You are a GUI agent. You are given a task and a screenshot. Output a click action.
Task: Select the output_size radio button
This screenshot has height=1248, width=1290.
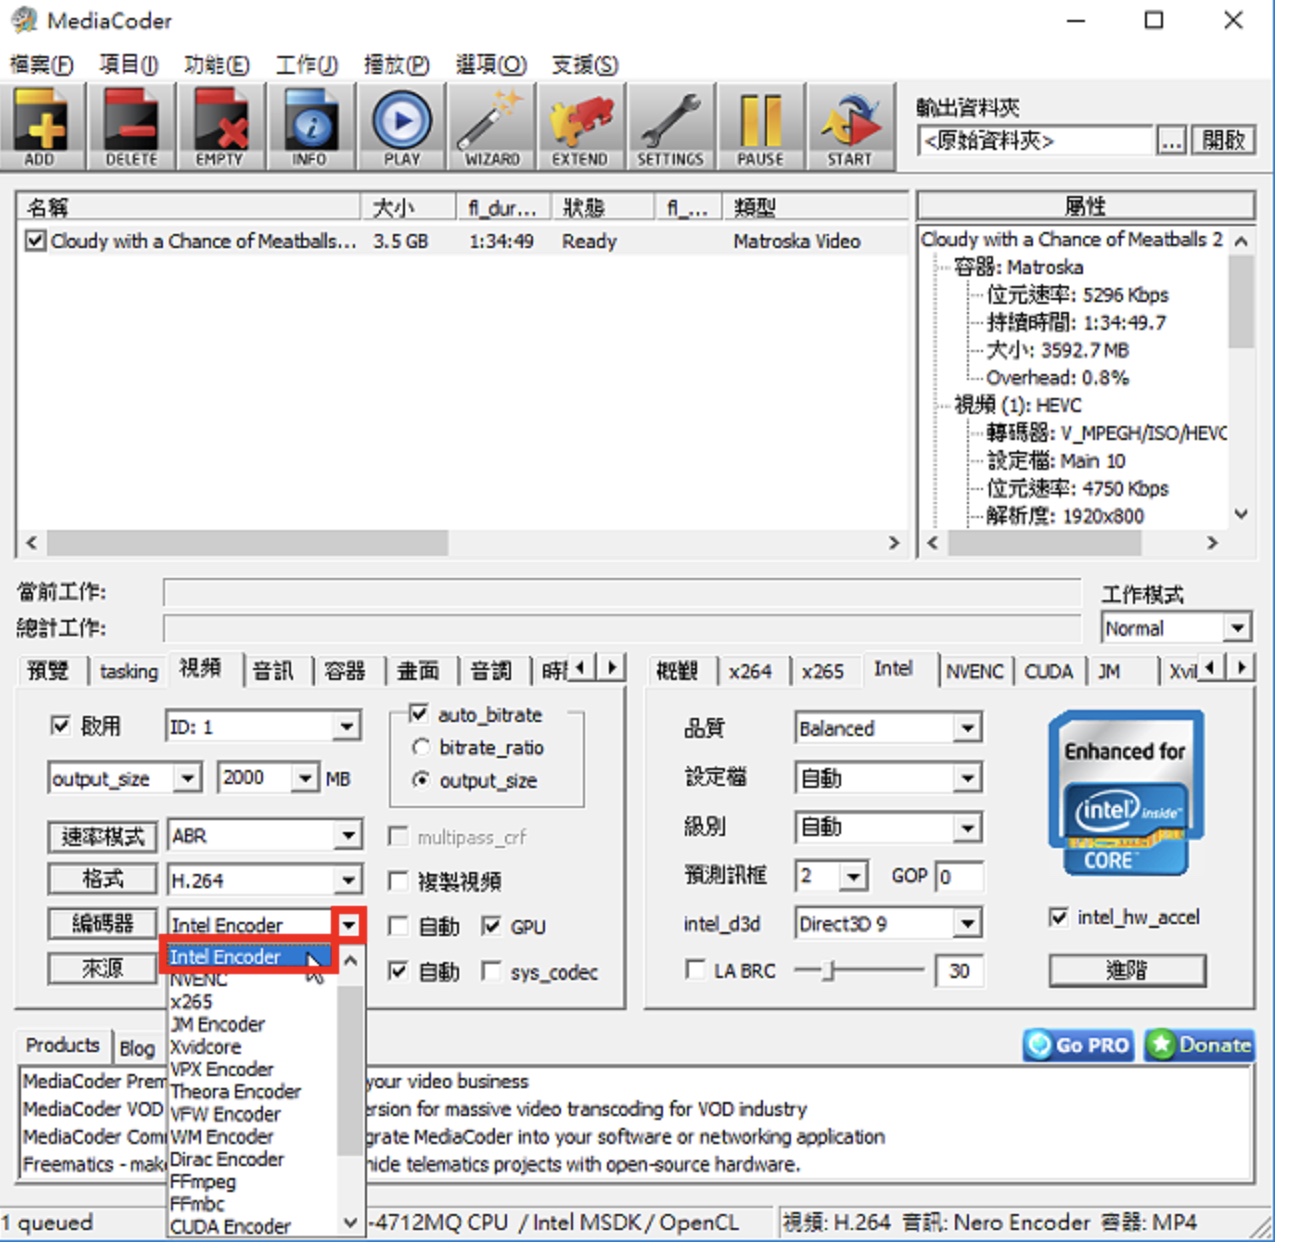[421, 780]
